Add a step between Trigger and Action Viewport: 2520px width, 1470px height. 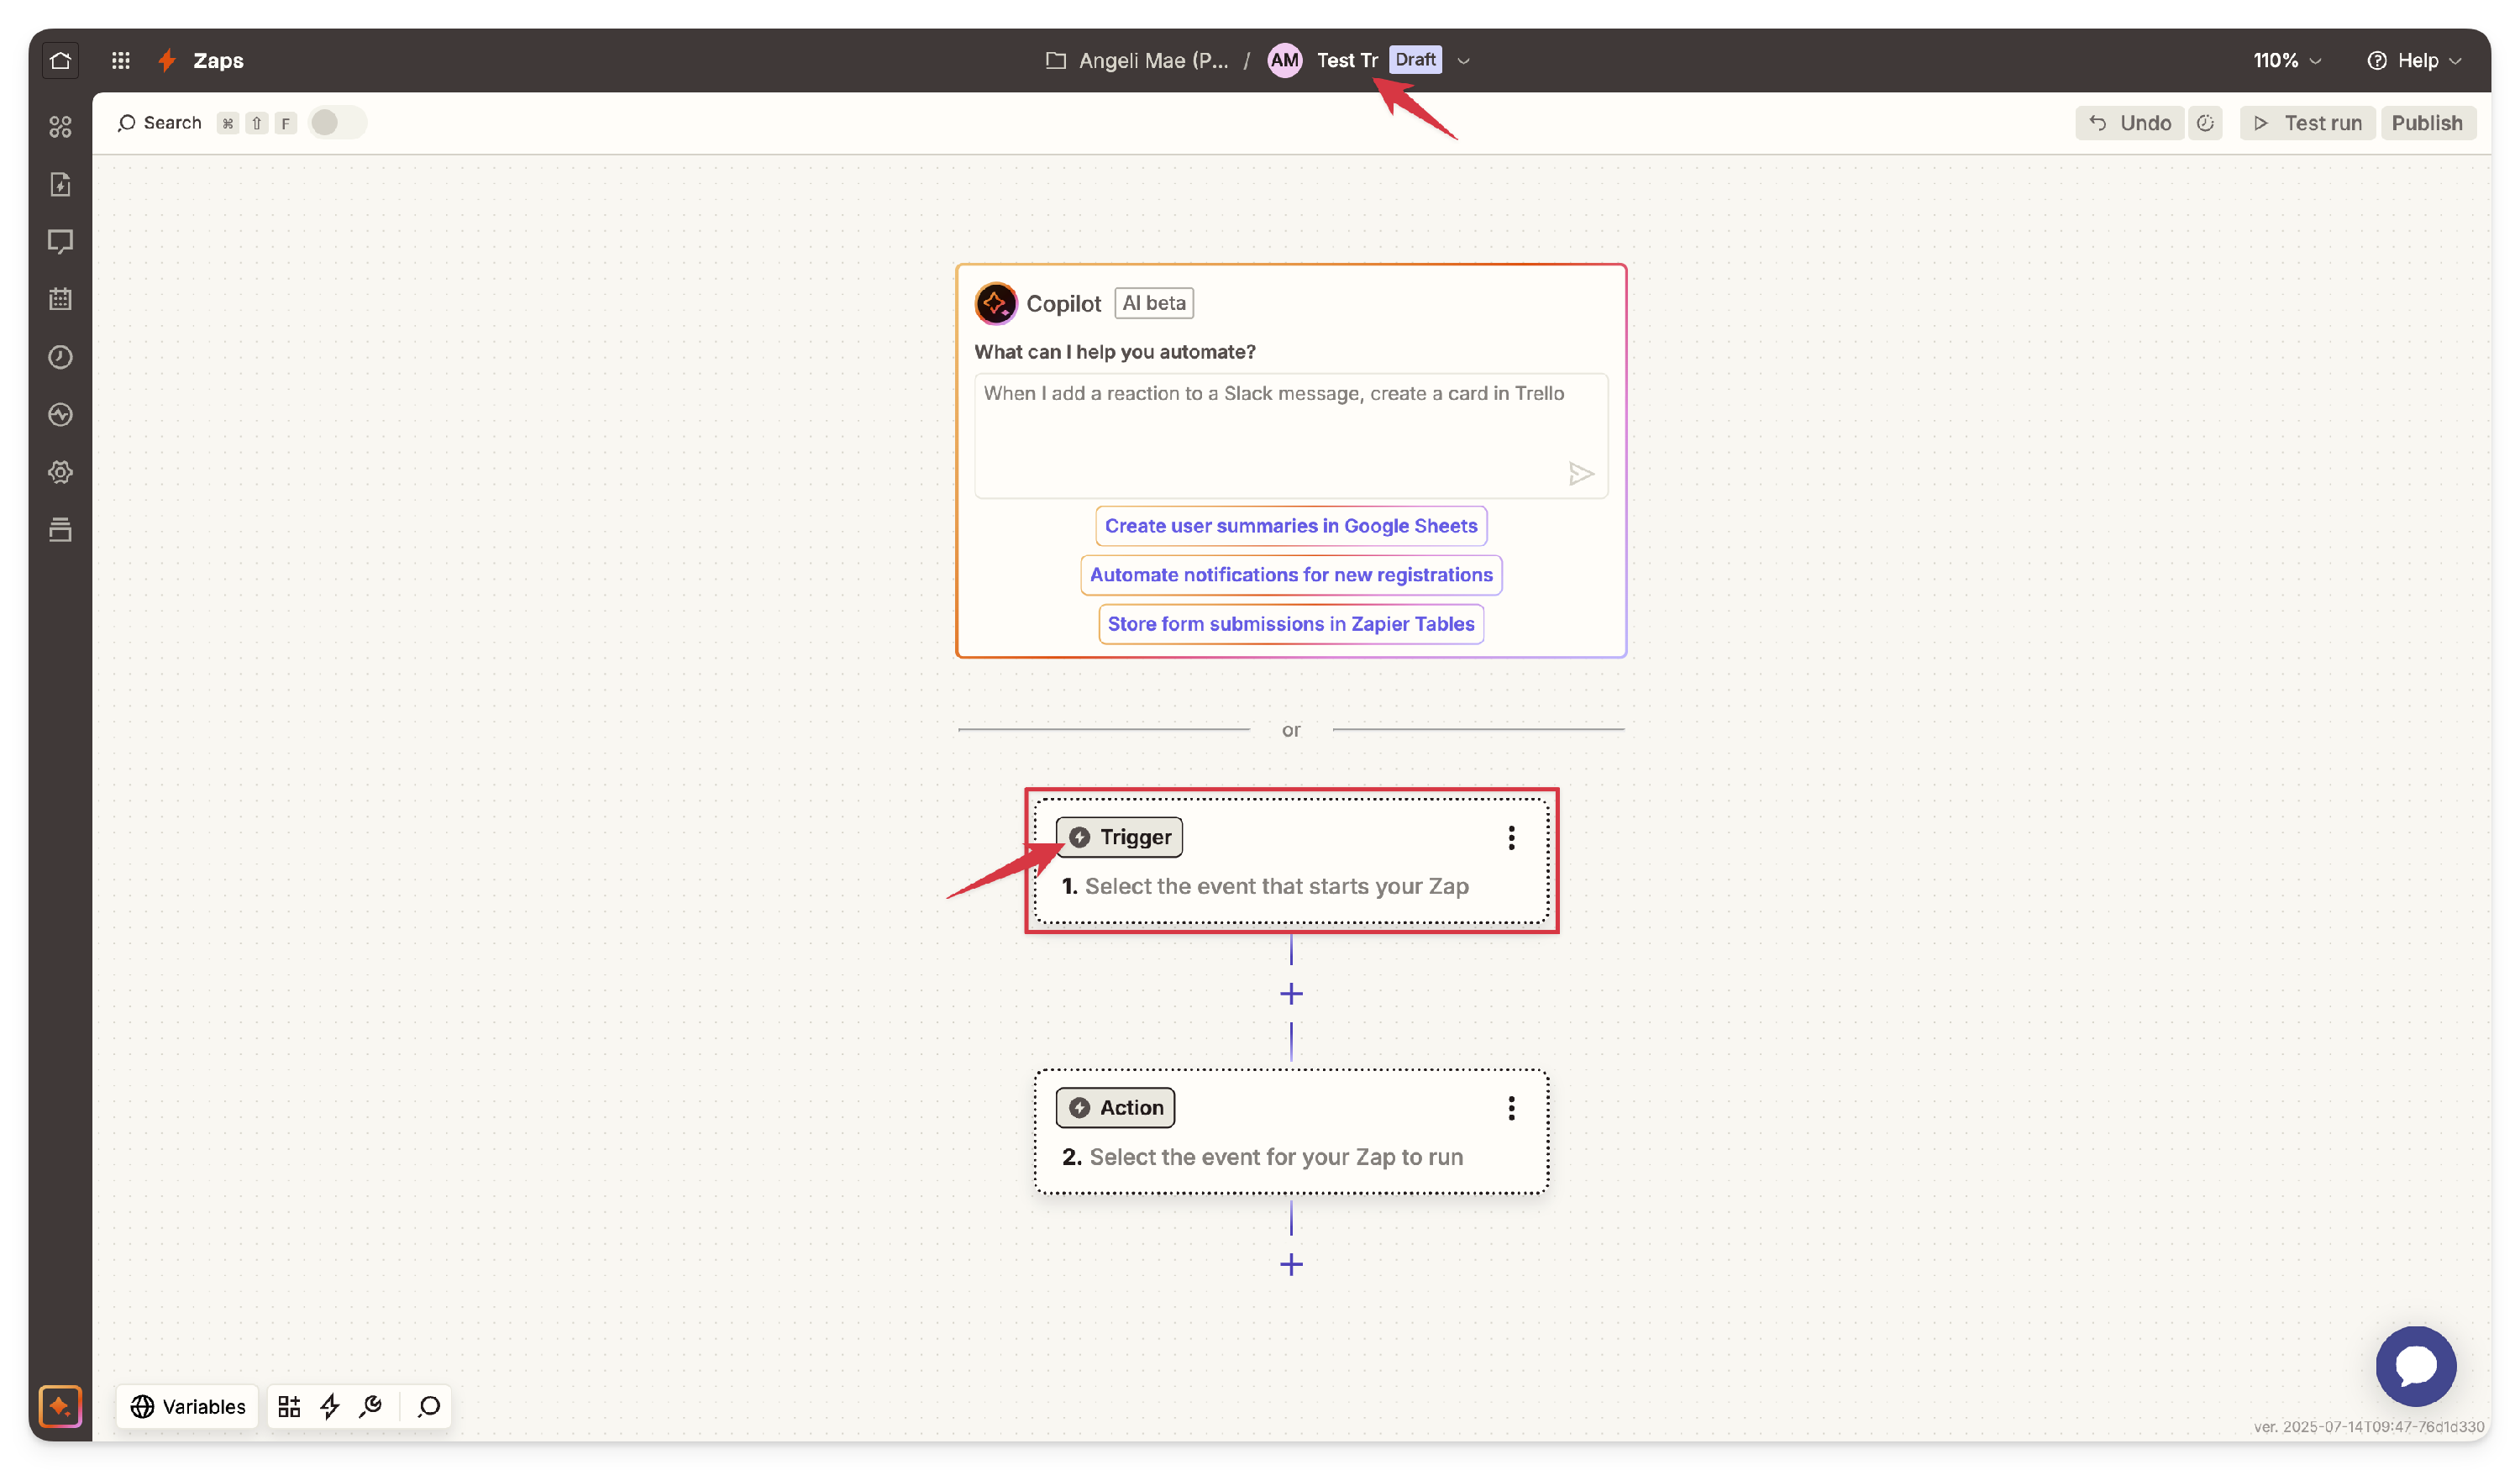(1292, 994)
